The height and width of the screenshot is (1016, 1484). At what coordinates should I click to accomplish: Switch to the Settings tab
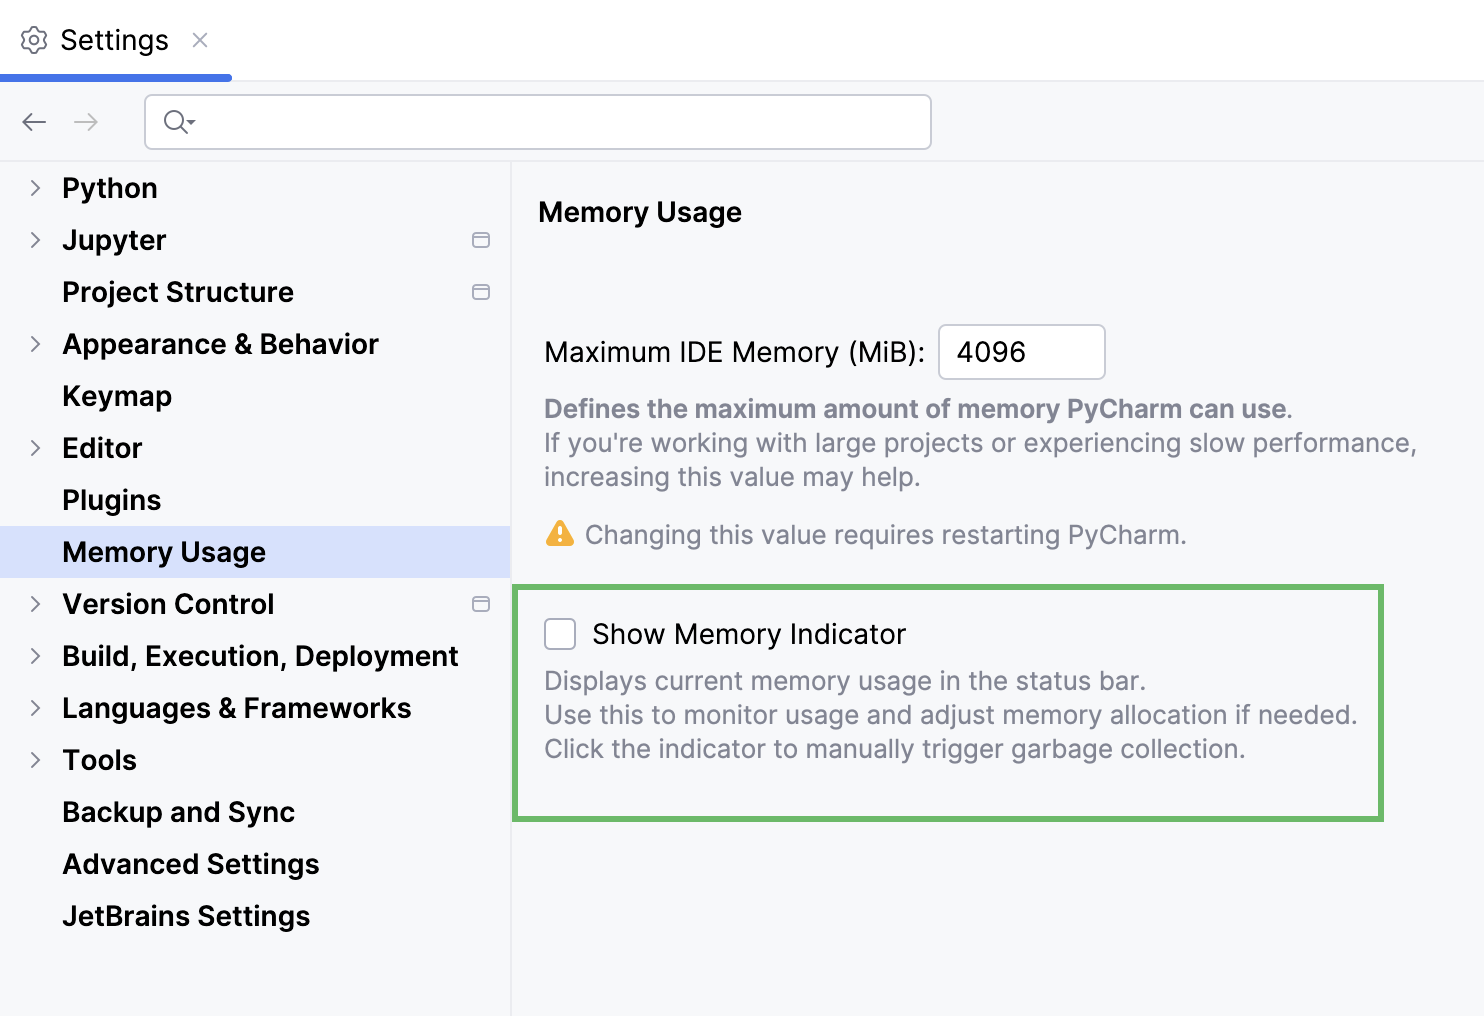pyautogui.click(x=114, y=40)
